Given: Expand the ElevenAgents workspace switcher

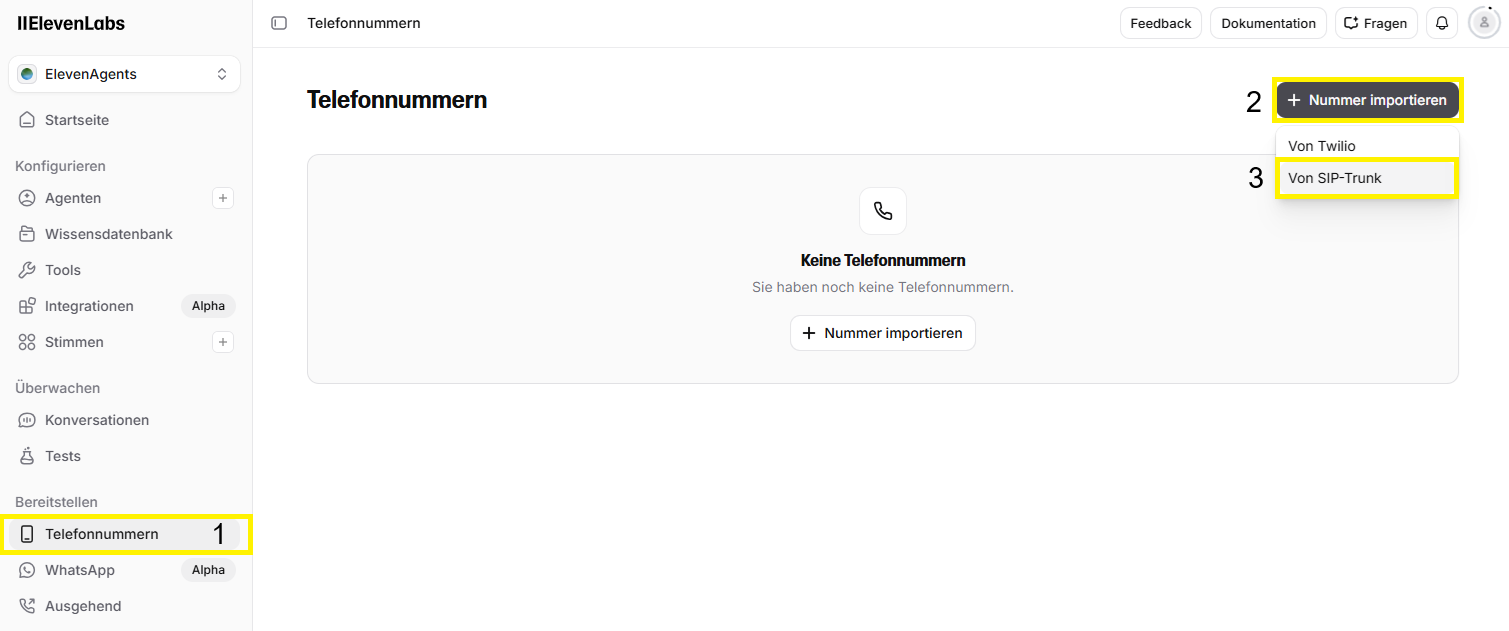Looking at the screenshot, I should [124, 74].
